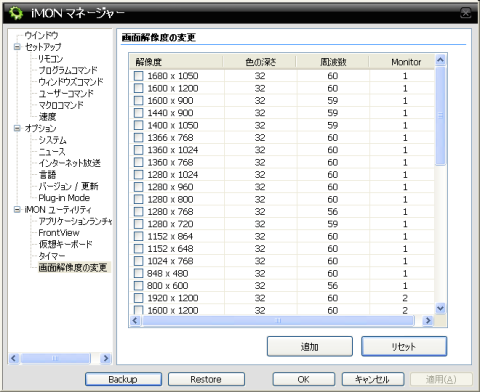
Task: Tick the 1600 x 900 checkbox
Action: (x=138, y=101)
